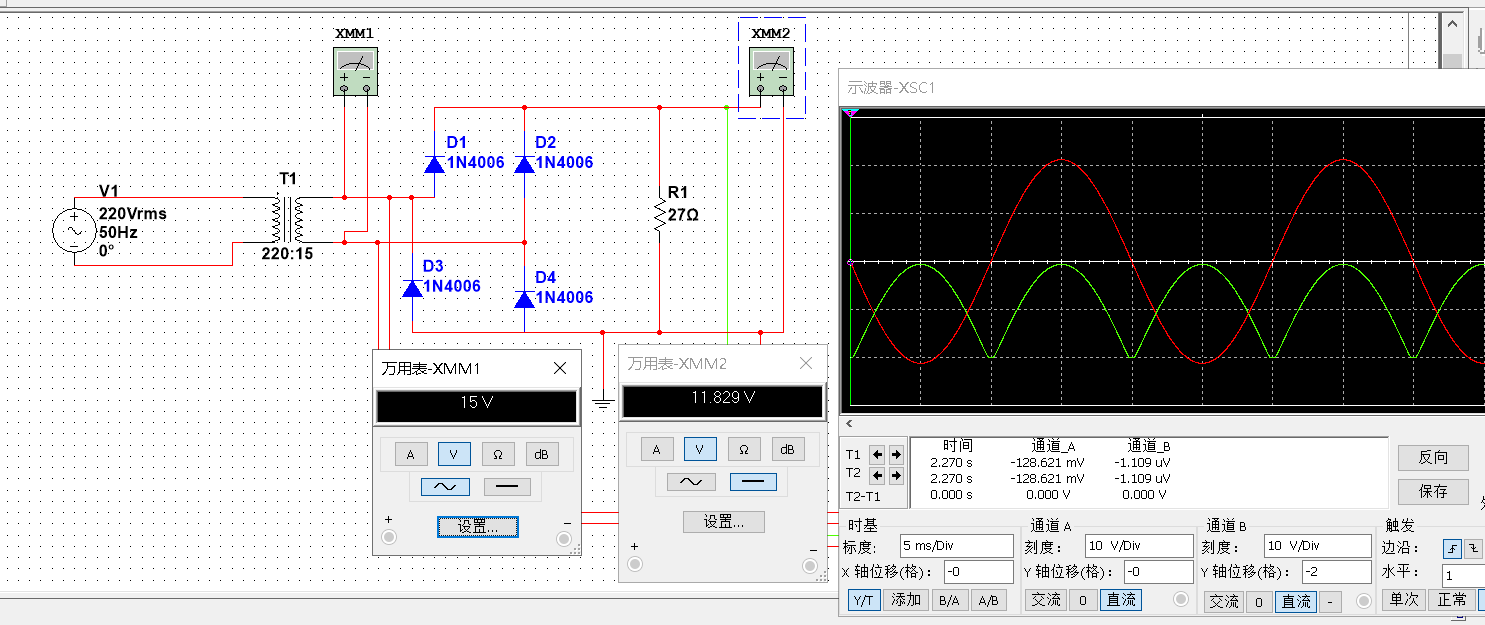Viewport: 1485px width, 625px height.
Task: Click Channel B Y 轴位移 field showing -2
Action: tap(1336, 572)
